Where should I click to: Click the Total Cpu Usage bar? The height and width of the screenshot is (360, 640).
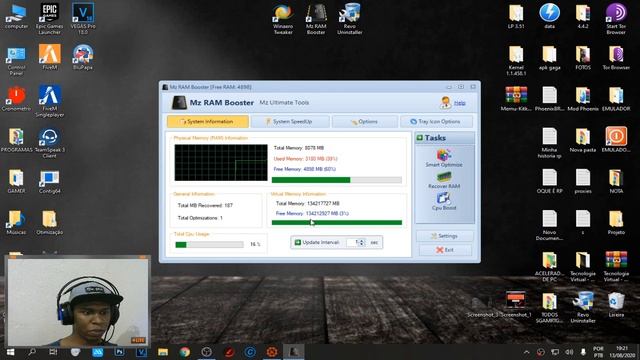[x=209, y=244]
